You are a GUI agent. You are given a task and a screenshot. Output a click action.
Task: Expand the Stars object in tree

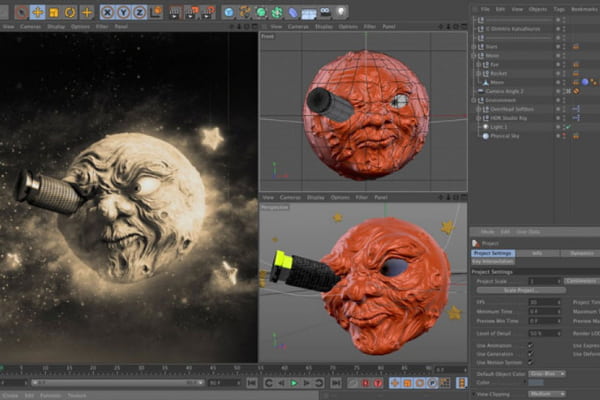(474, 47)
